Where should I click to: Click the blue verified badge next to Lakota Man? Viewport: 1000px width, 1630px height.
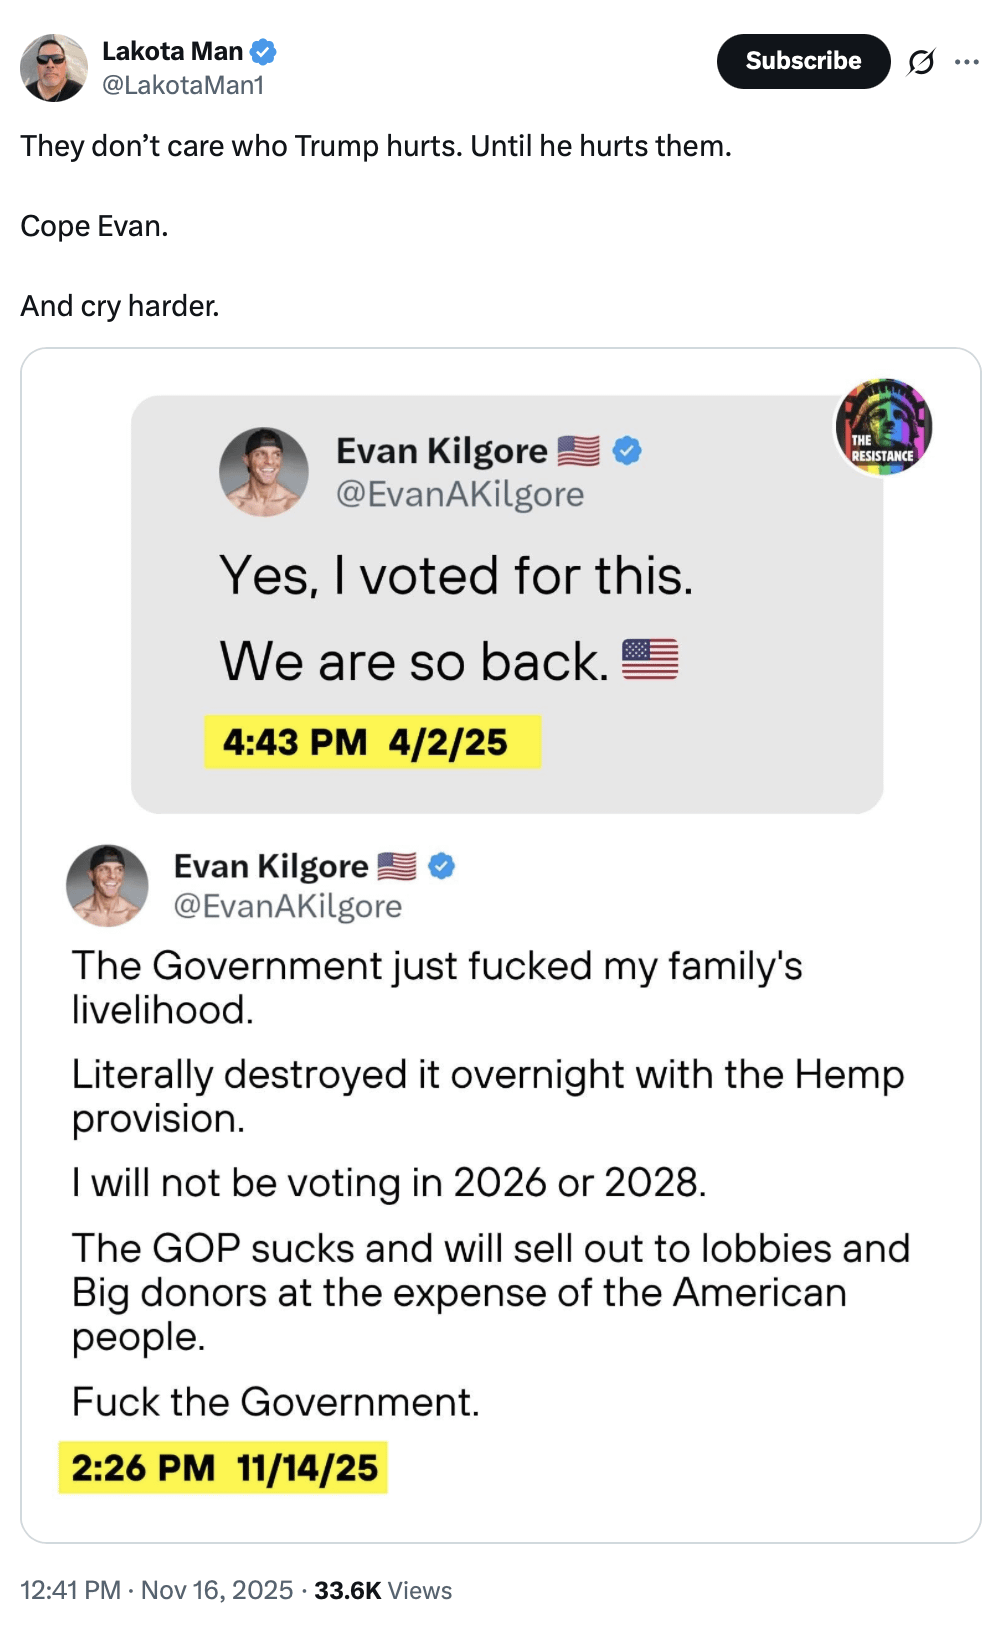click(263, 51)
